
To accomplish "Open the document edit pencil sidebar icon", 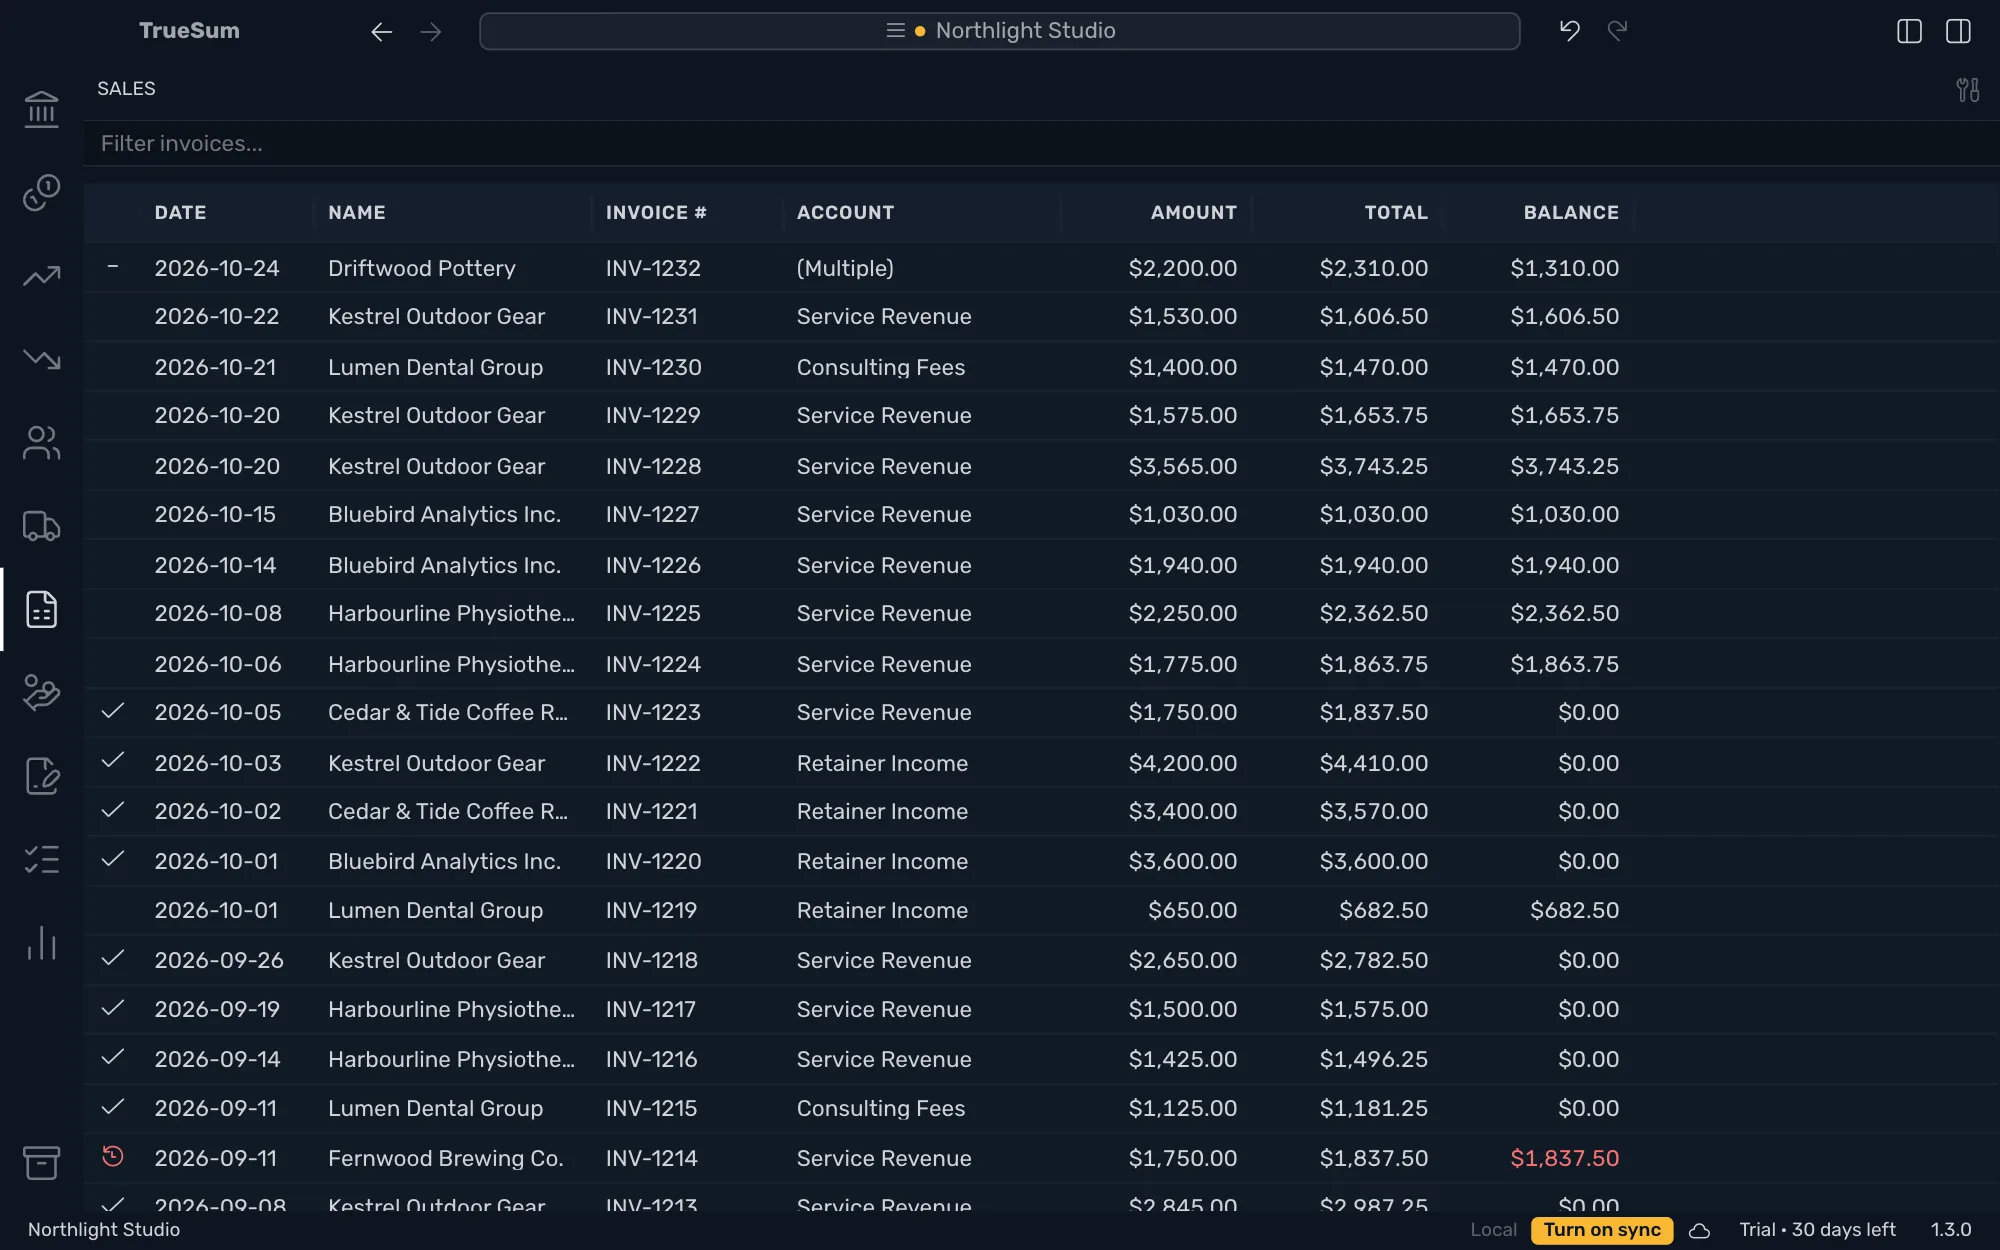I will point(41,776).
